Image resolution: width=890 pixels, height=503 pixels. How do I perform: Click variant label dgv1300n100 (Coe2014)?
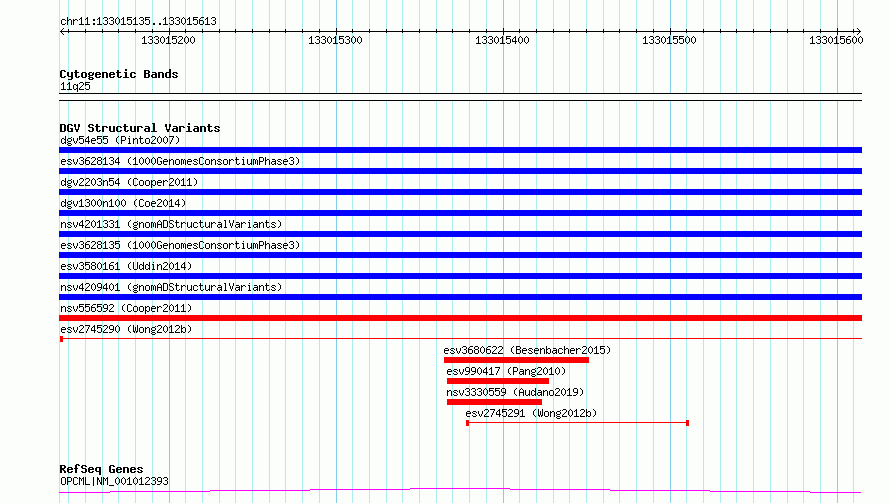click(x=123, y=203)
